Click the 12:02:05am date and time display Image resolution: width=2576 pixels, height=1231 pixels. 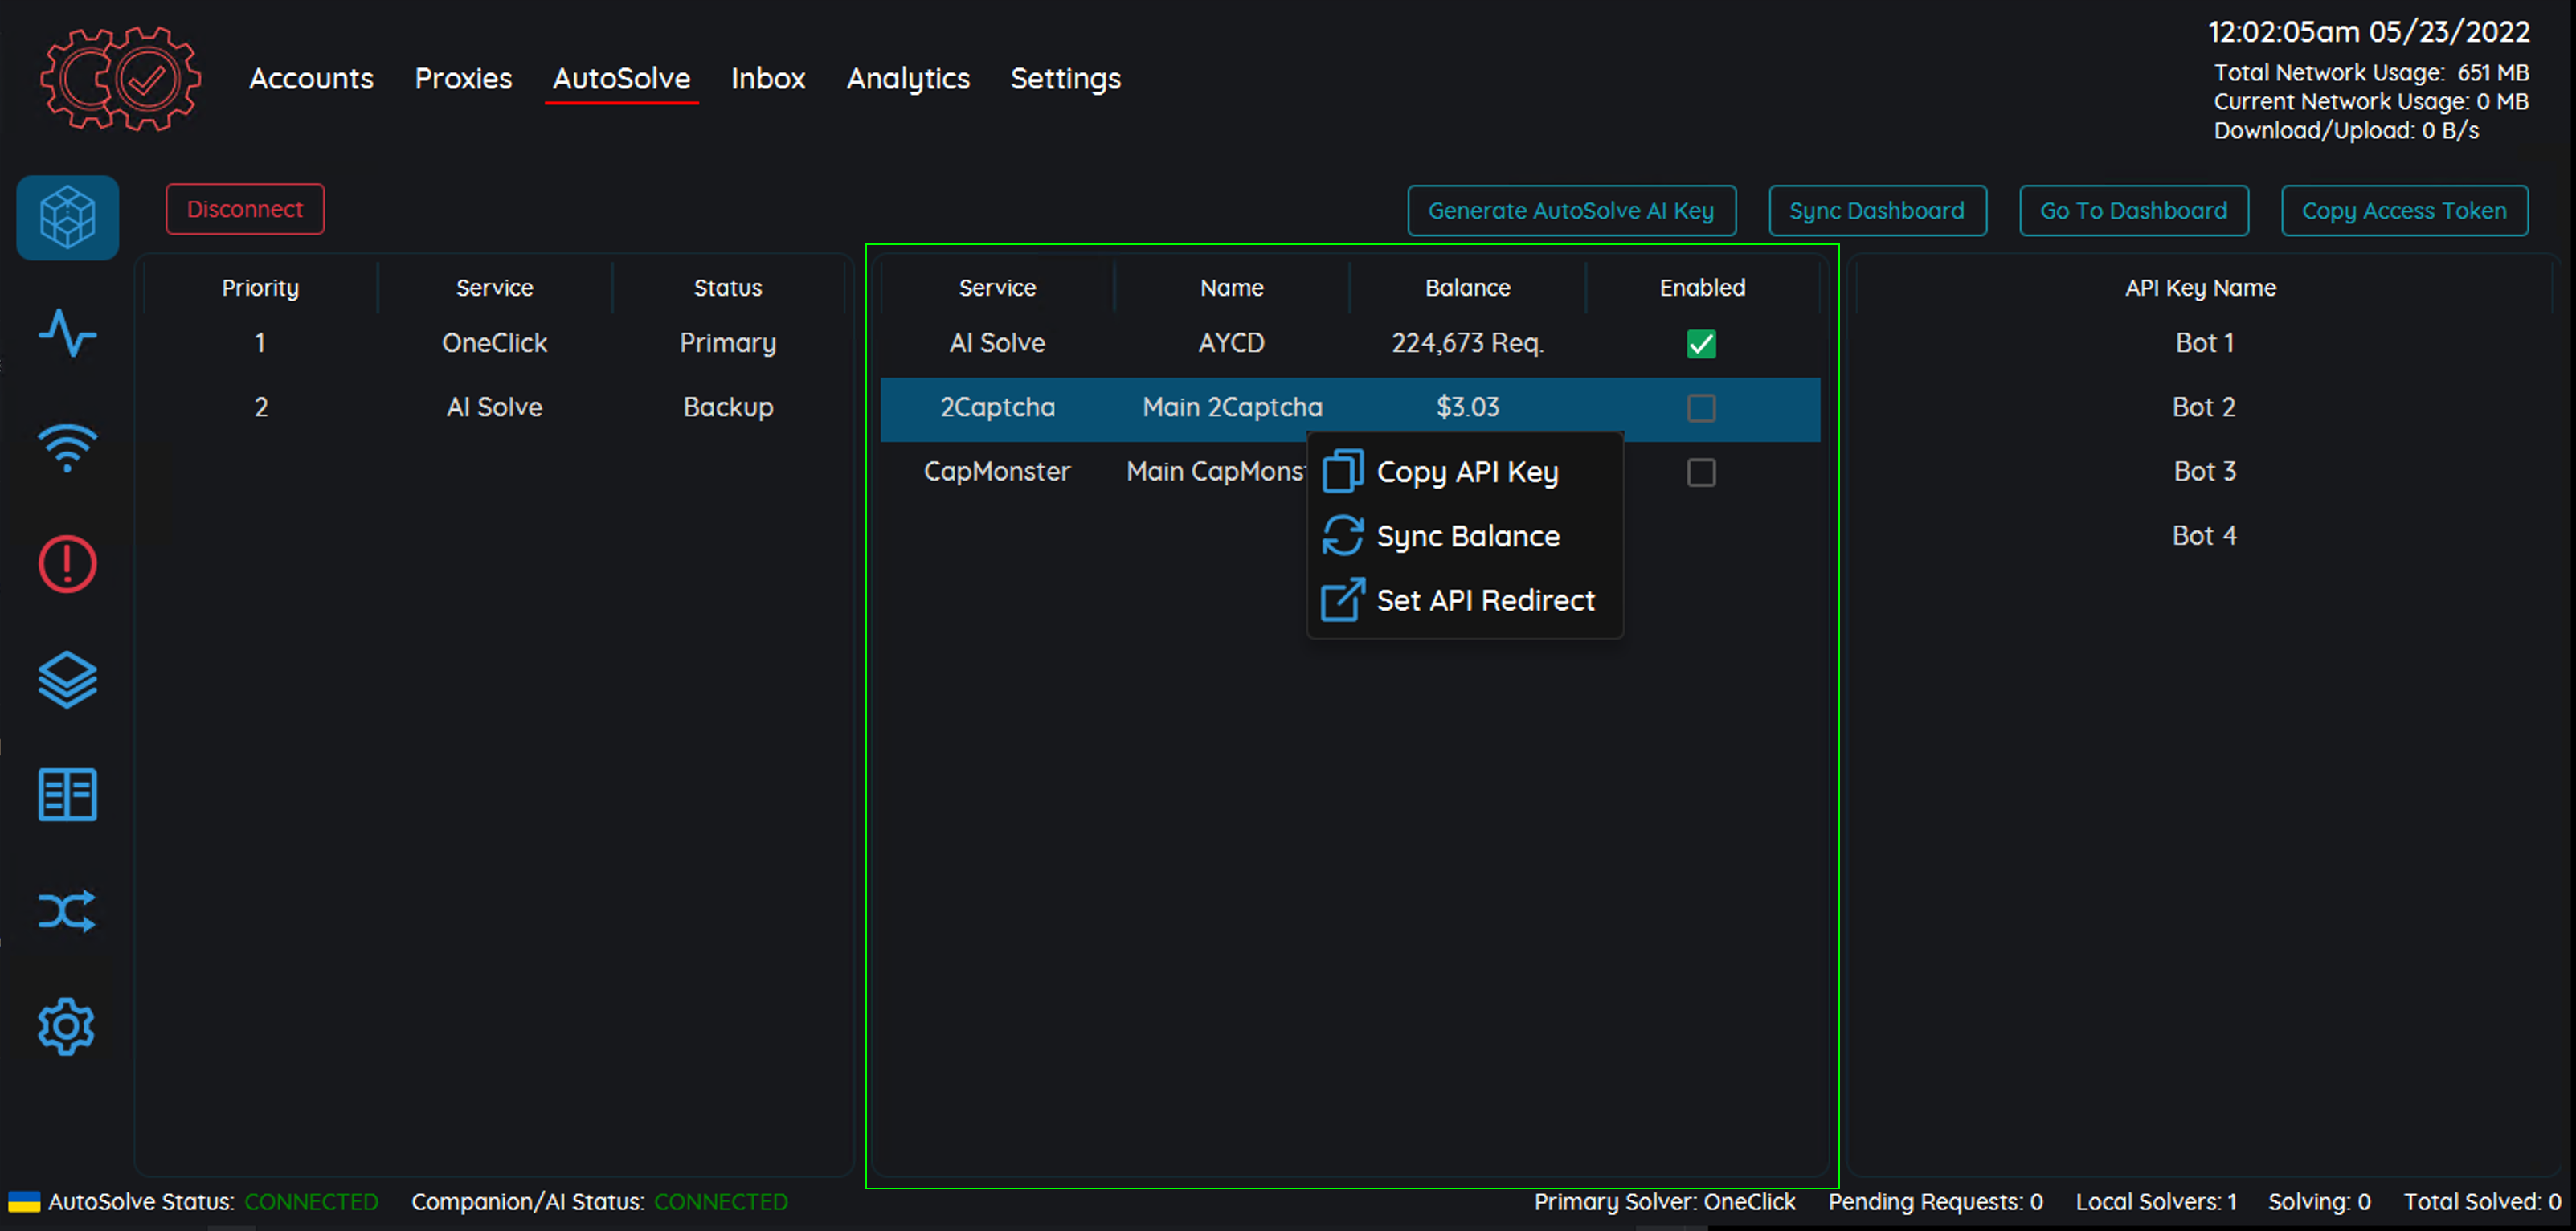tap(2369, 32)
